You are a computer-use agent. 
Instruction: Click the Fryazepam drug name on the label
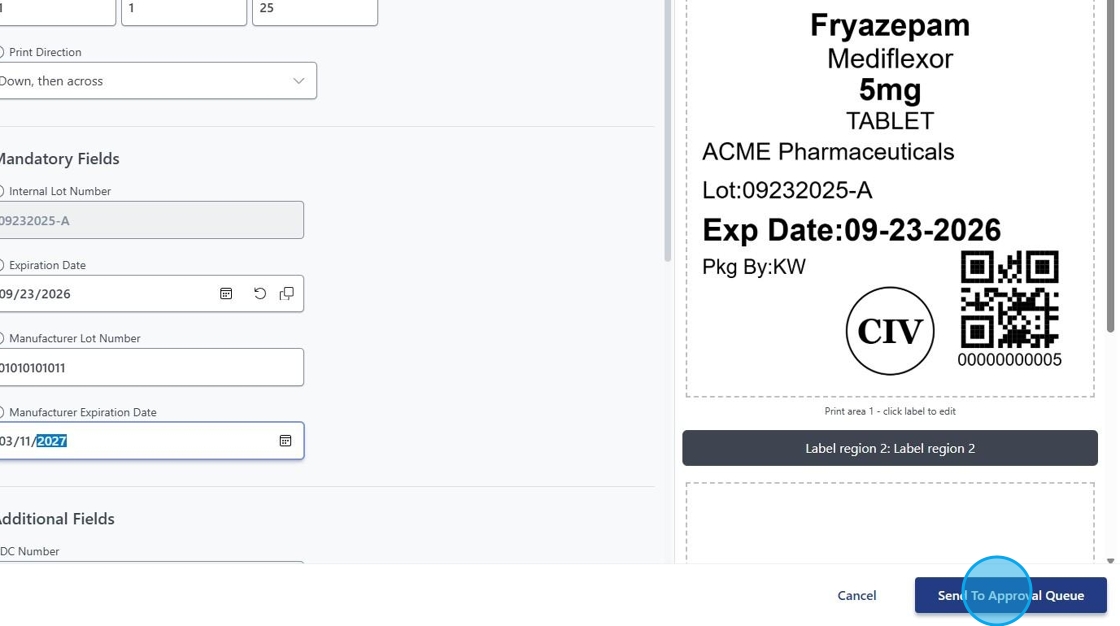tap(889, 25)
